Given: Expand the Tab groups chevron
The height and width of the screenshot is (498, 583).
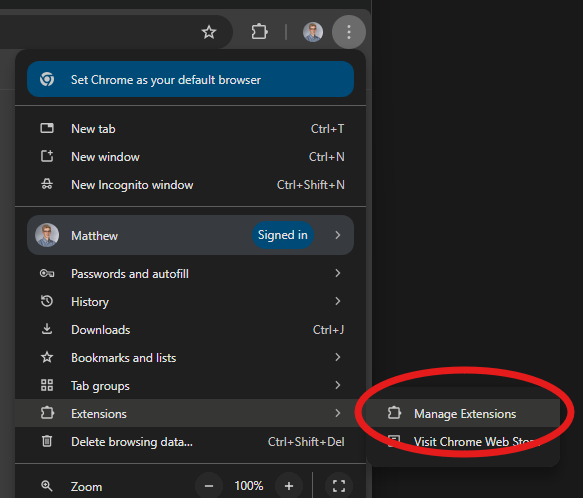Looking at the screenshot, I should 338,385.
